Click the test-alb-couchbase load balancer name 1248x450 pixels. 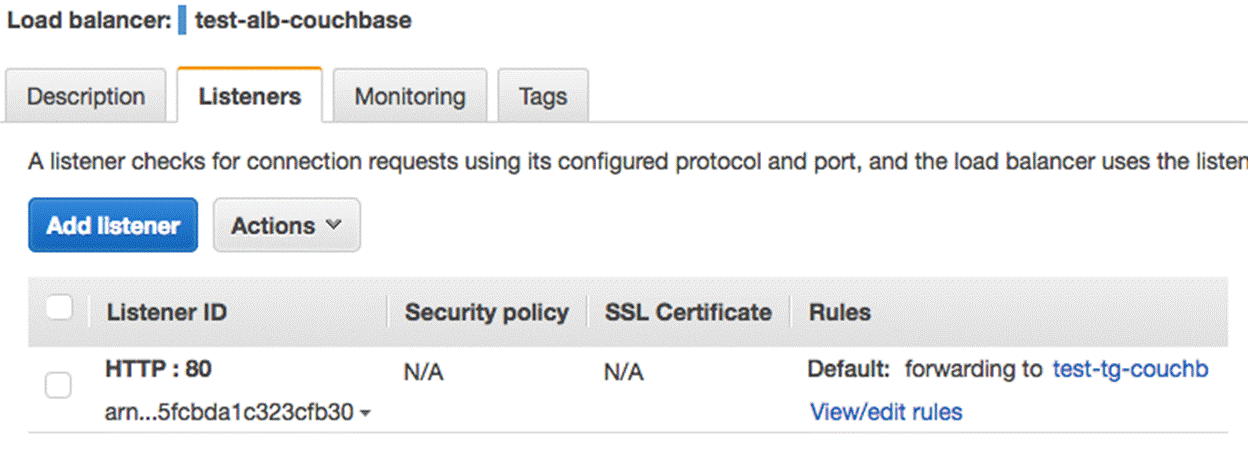click(303, 21)
